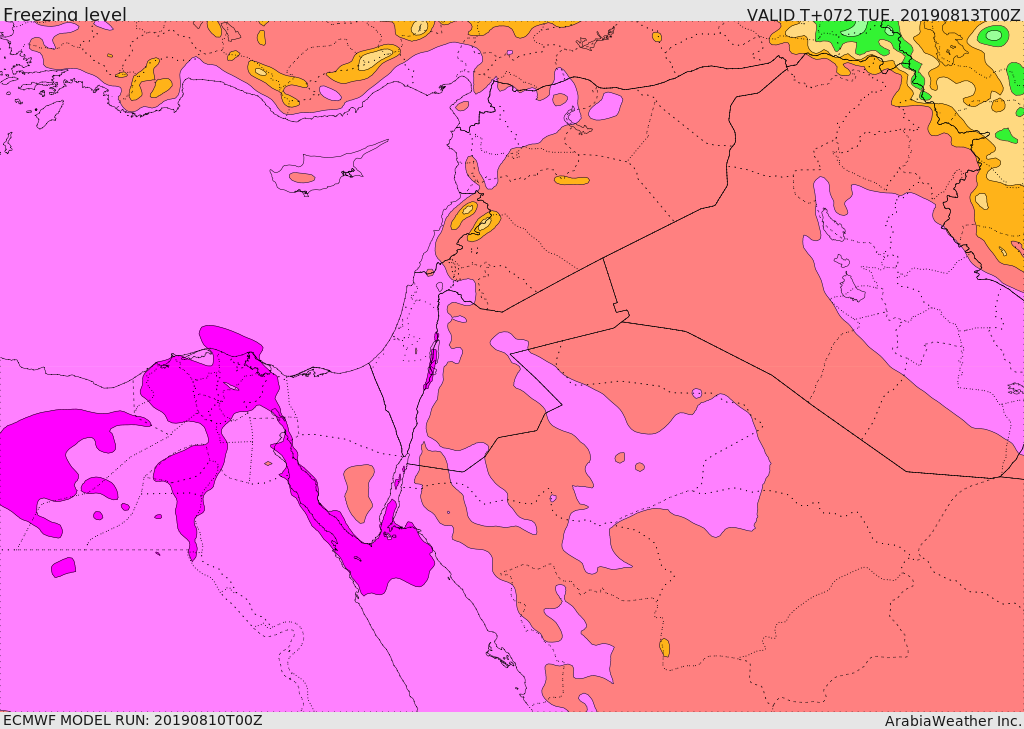Click the small orange spot in the south
Viewport: 1024px width, 729px height.
tap(664, 648)
